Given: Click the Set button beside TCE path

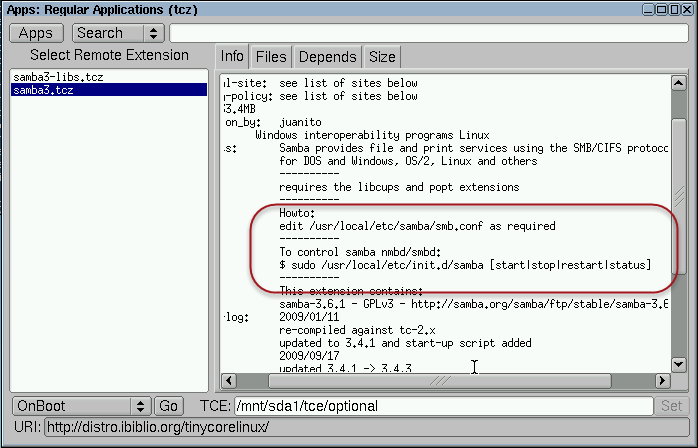Looking at the screenshot, I should [x=671, y=406].
